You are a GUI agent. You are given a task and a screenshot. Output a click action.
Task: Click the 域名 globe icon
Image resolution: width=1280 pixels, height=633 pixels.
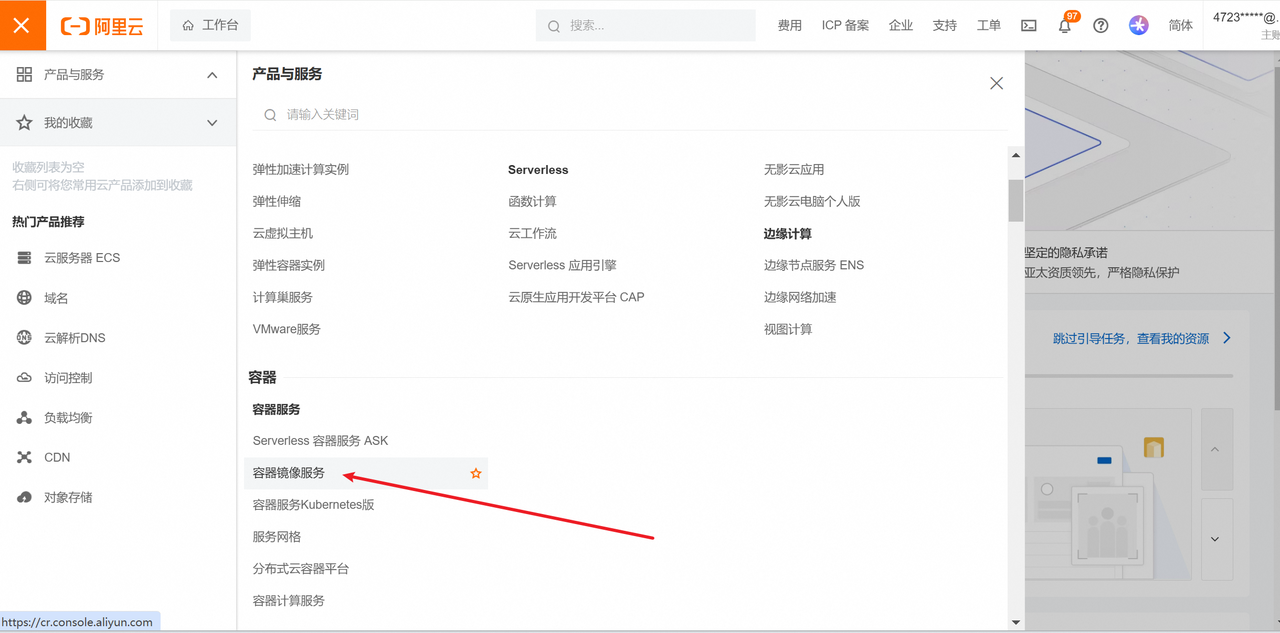coord(24,298)
